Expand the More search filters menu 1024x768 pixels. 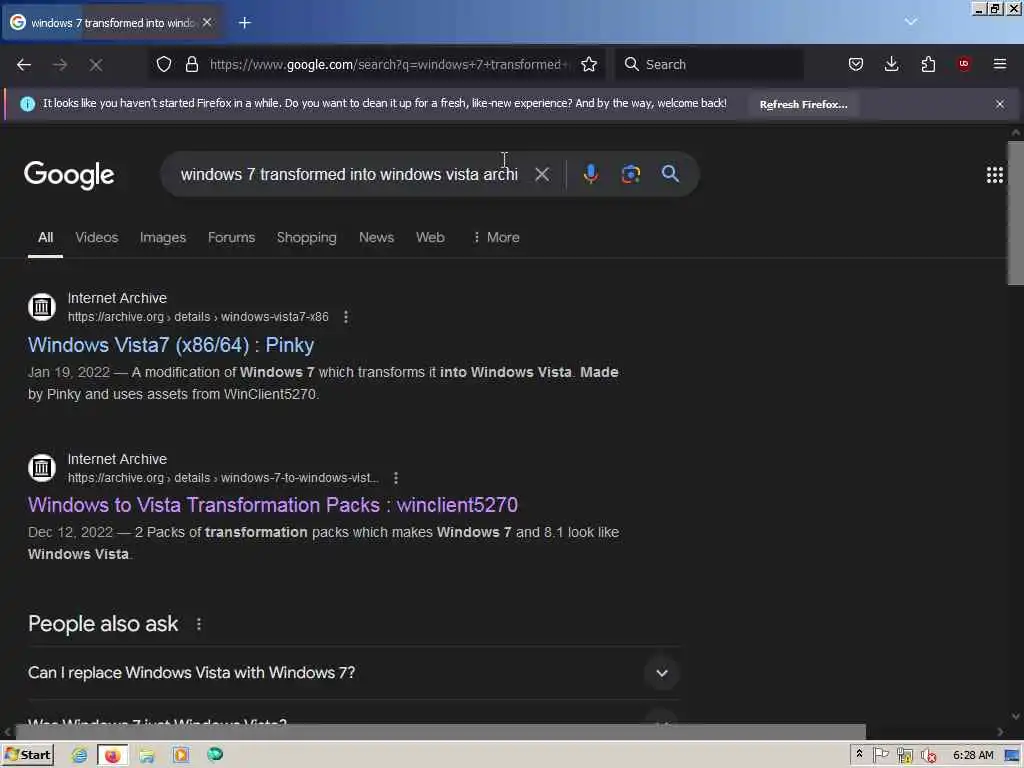[x=496, y=238]
